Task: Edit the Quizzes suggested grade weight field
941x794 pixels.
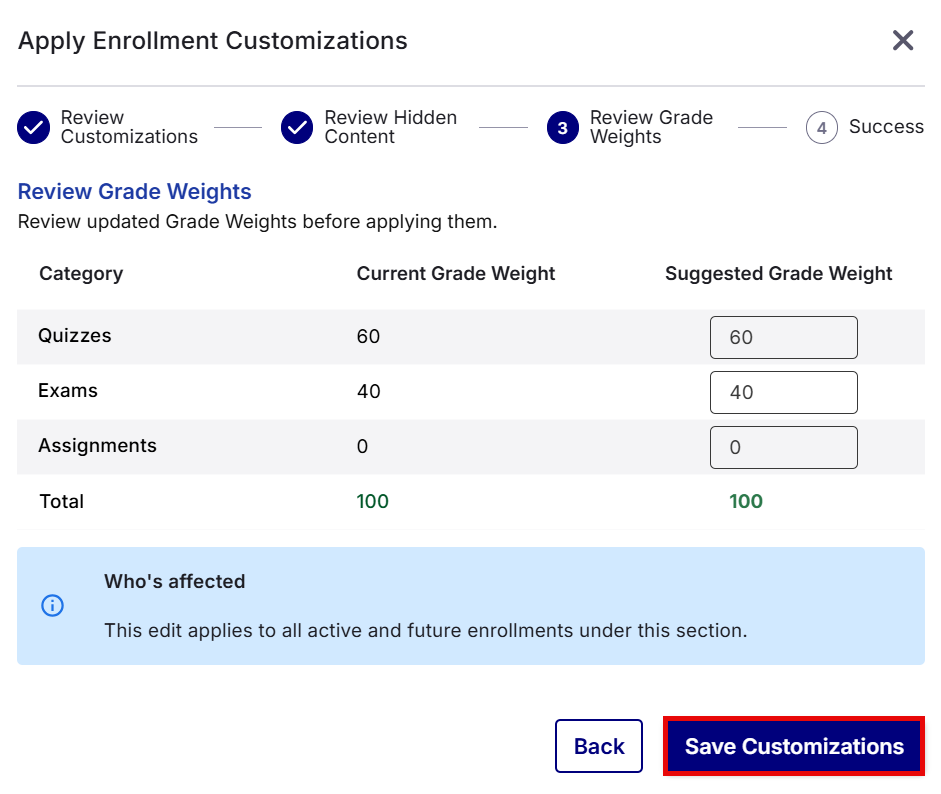Action: pos(783,337)
